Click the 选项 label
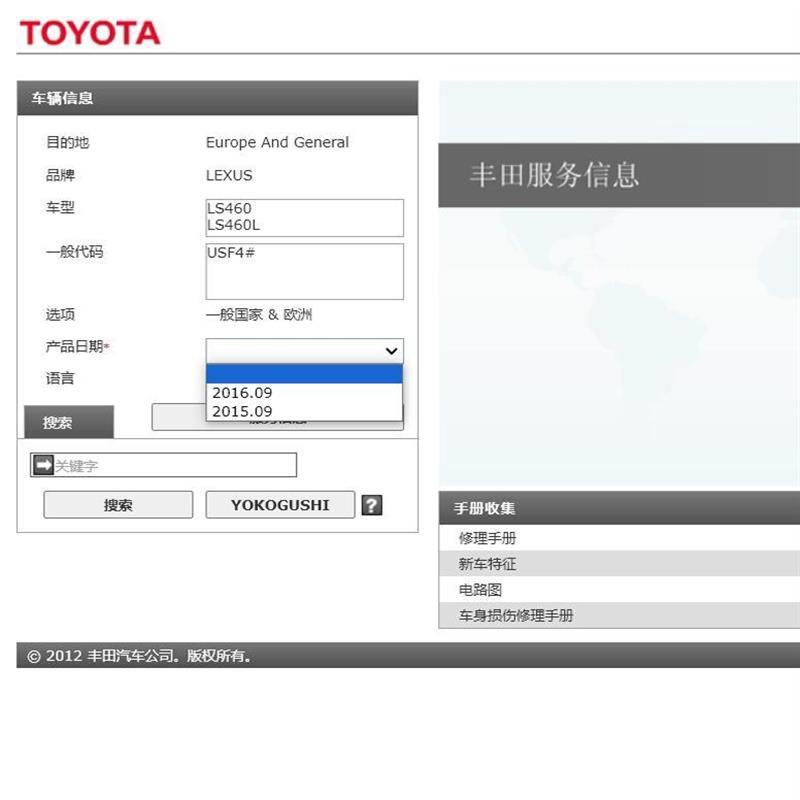This screenshot has width=800, height=800. (60, 314)
